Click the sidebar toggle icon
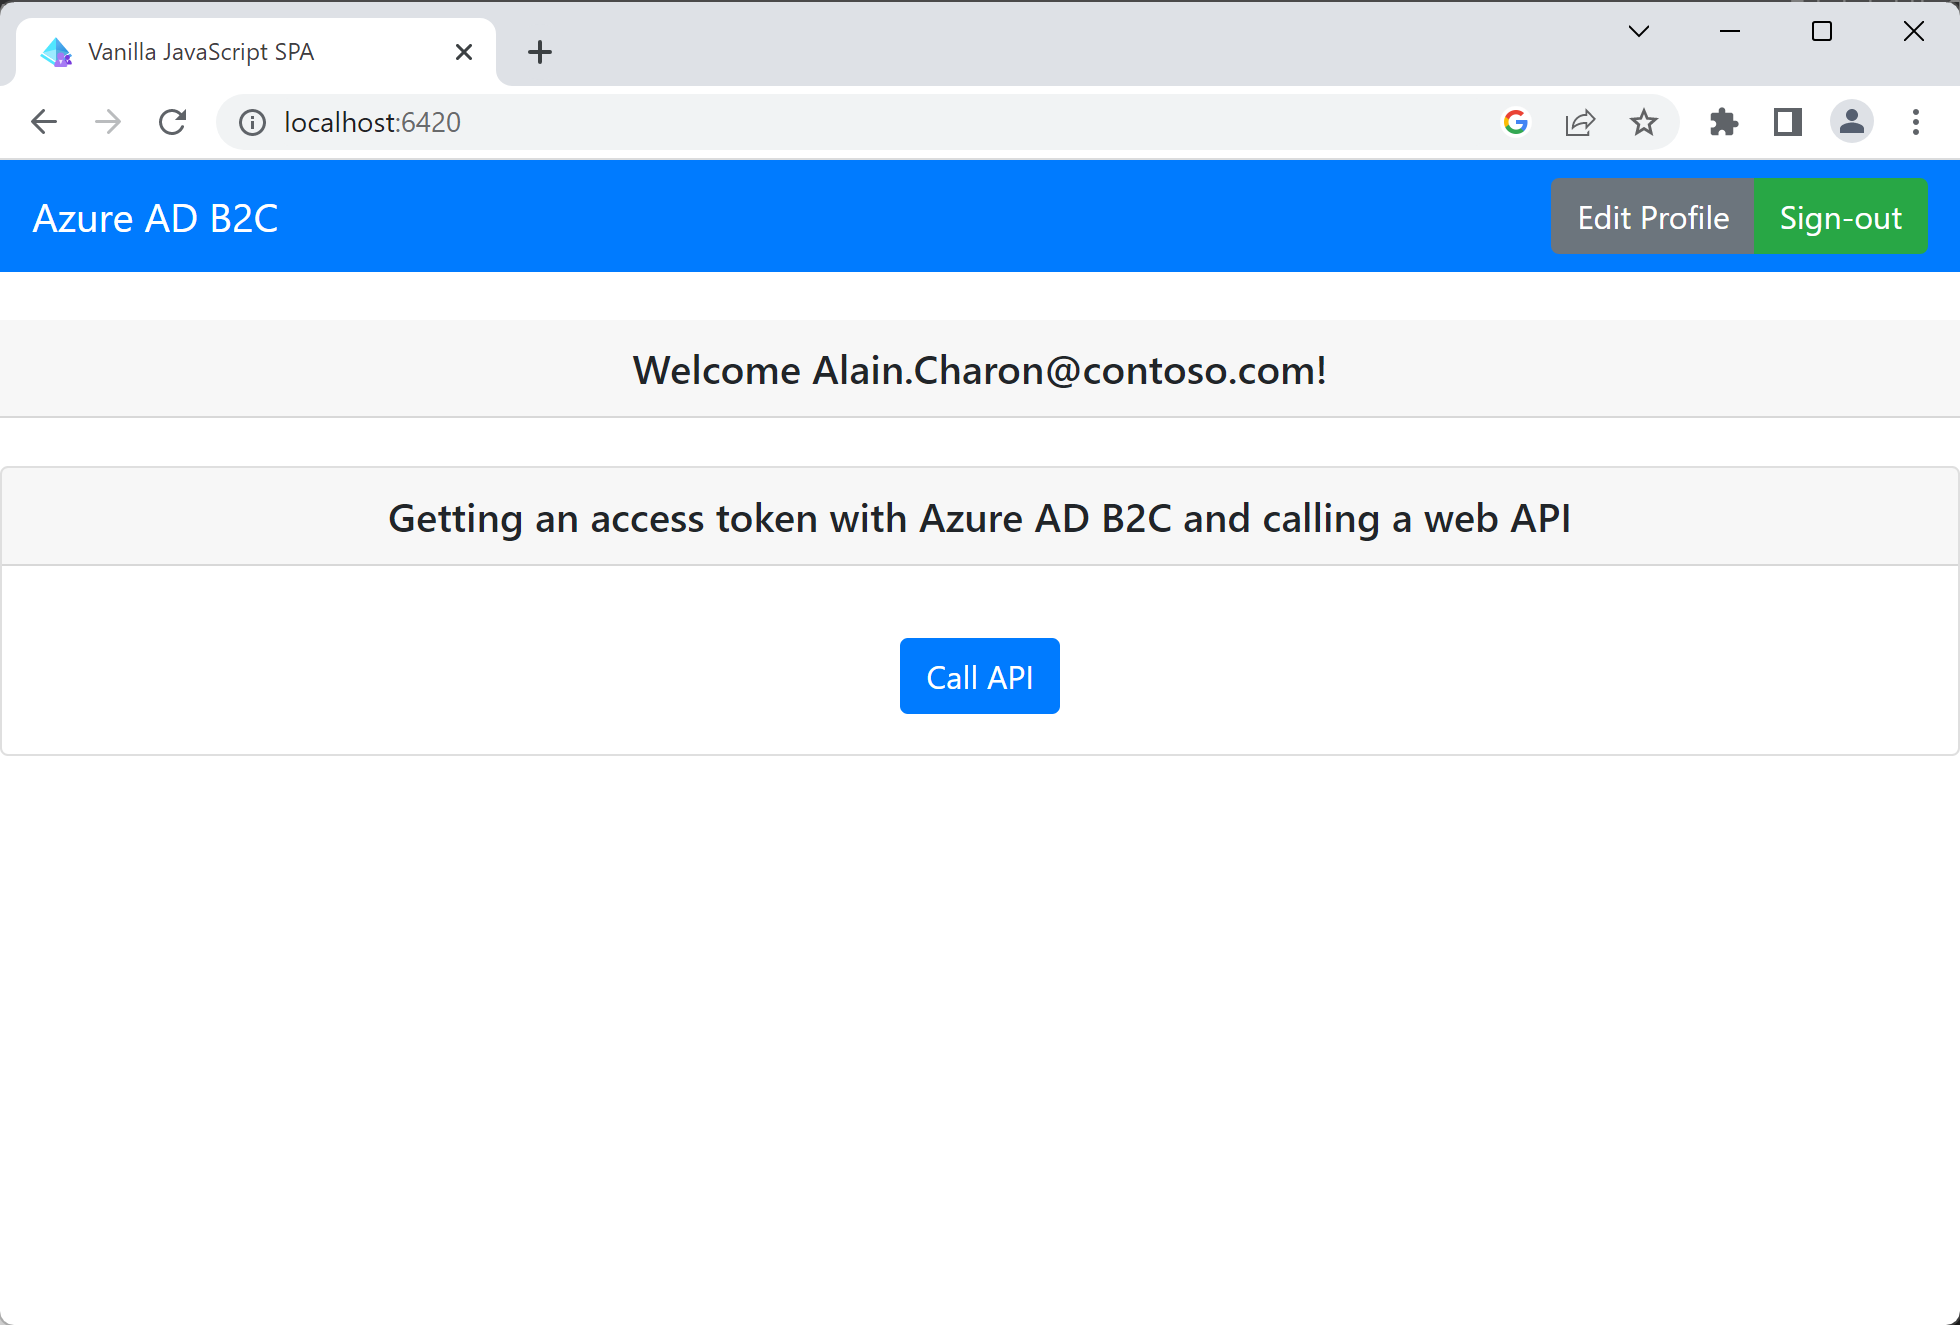 [1787, 123]
